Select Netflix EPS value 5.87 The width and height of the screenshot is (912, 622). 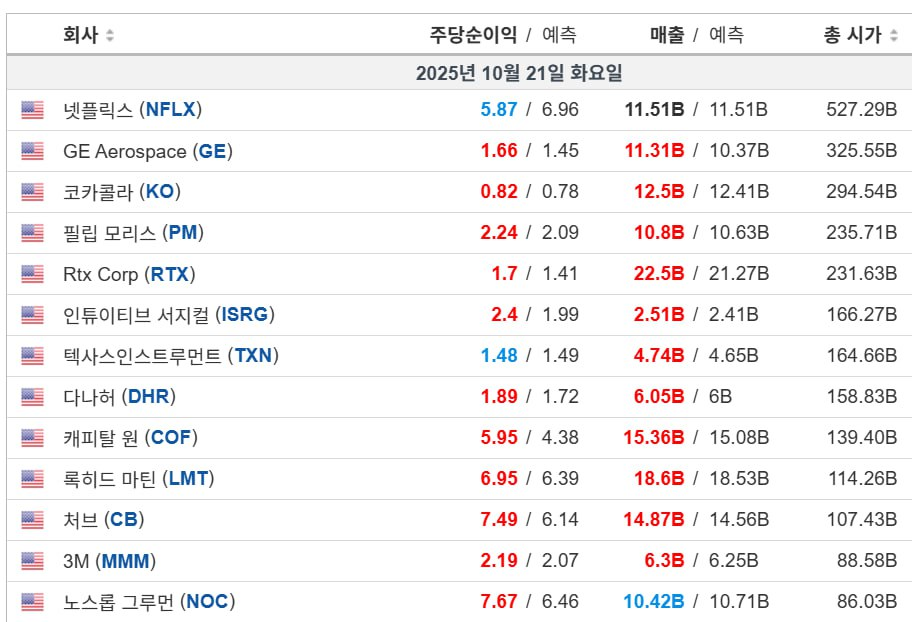498,109
